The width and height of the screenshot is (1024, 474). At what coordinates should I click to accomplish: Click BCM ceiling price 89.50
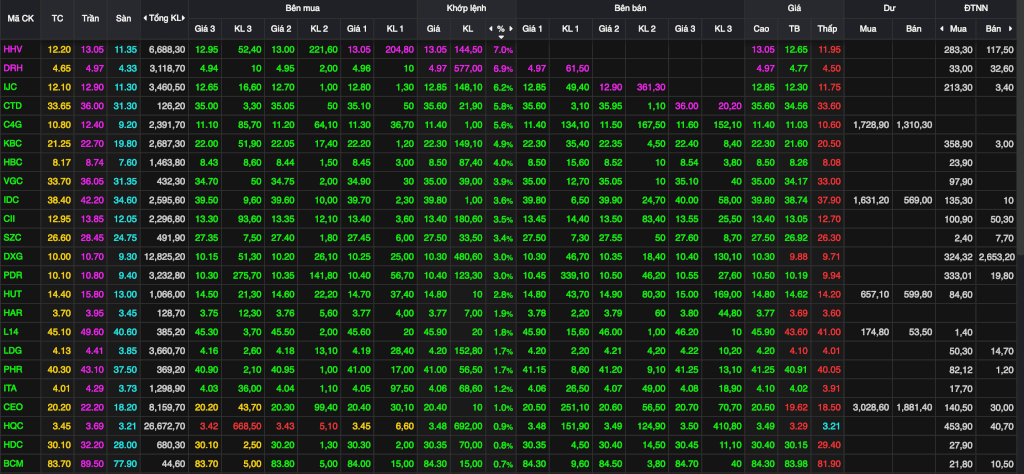(93, 462)
